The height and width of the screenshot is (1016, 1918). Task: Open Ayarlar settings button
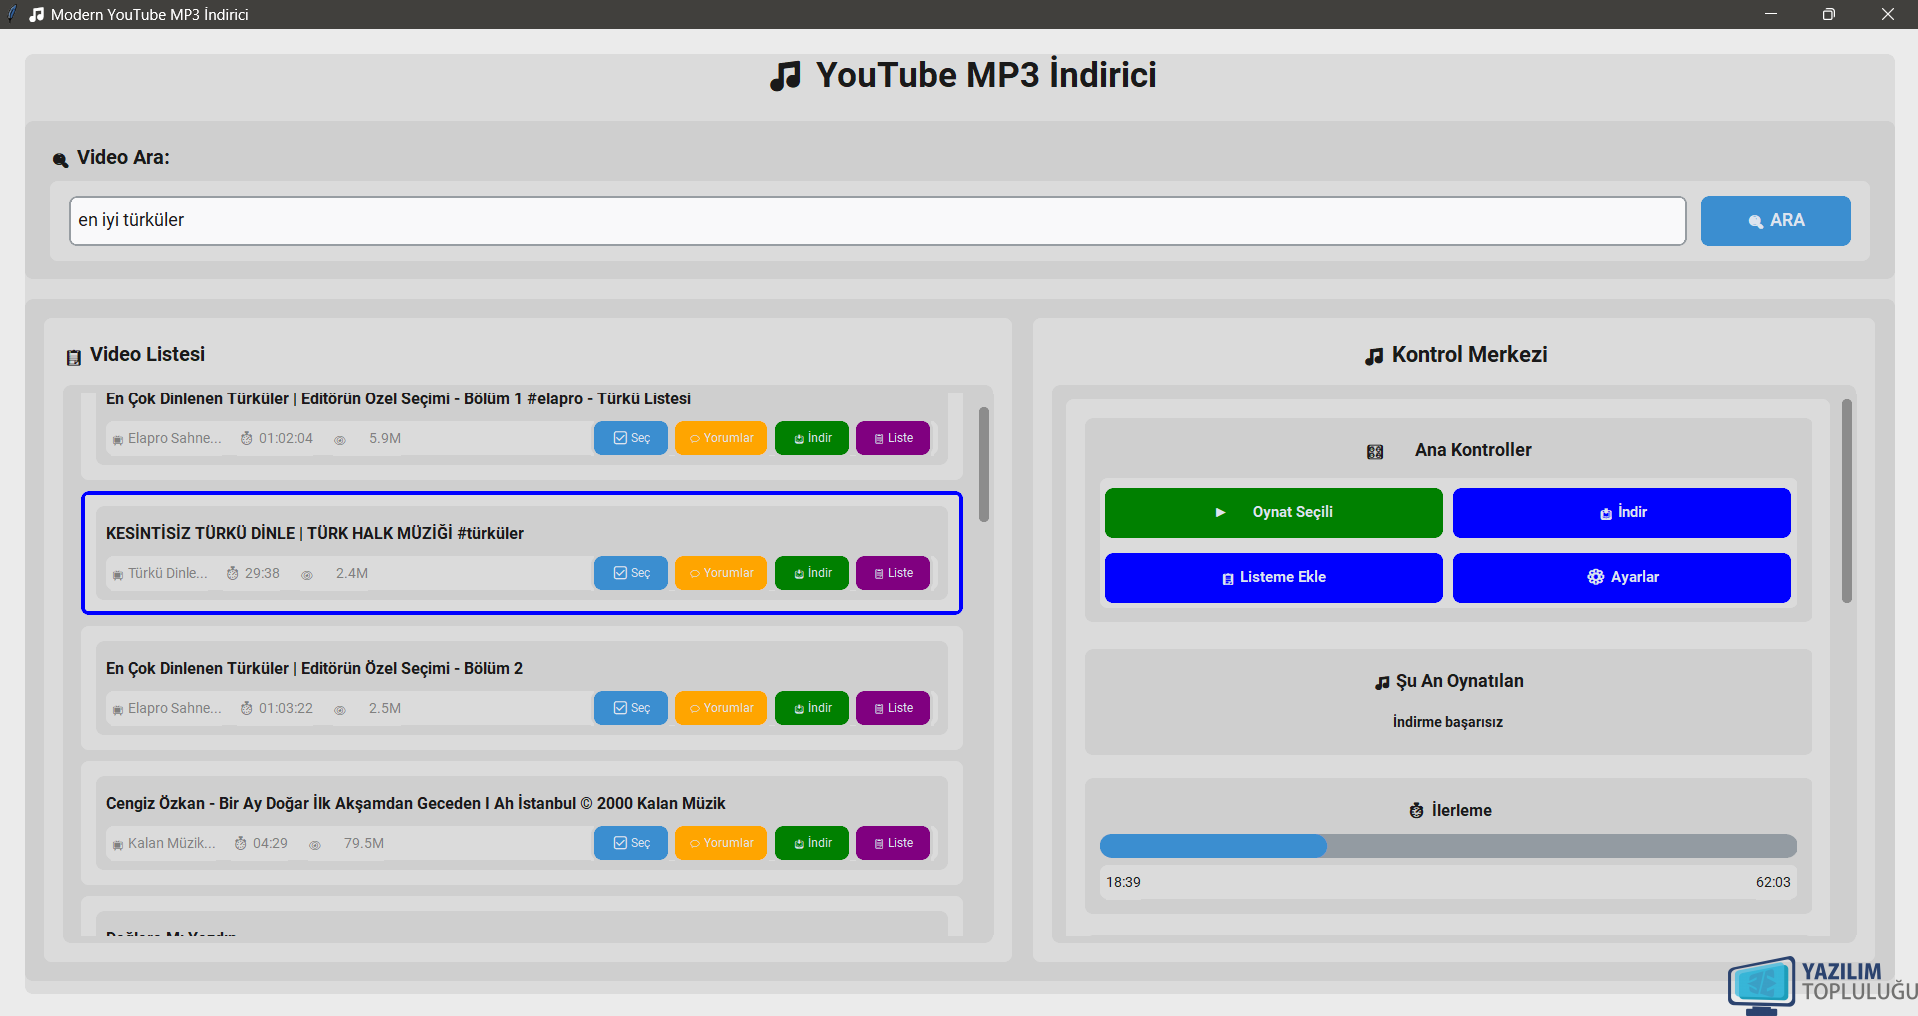1621,578
